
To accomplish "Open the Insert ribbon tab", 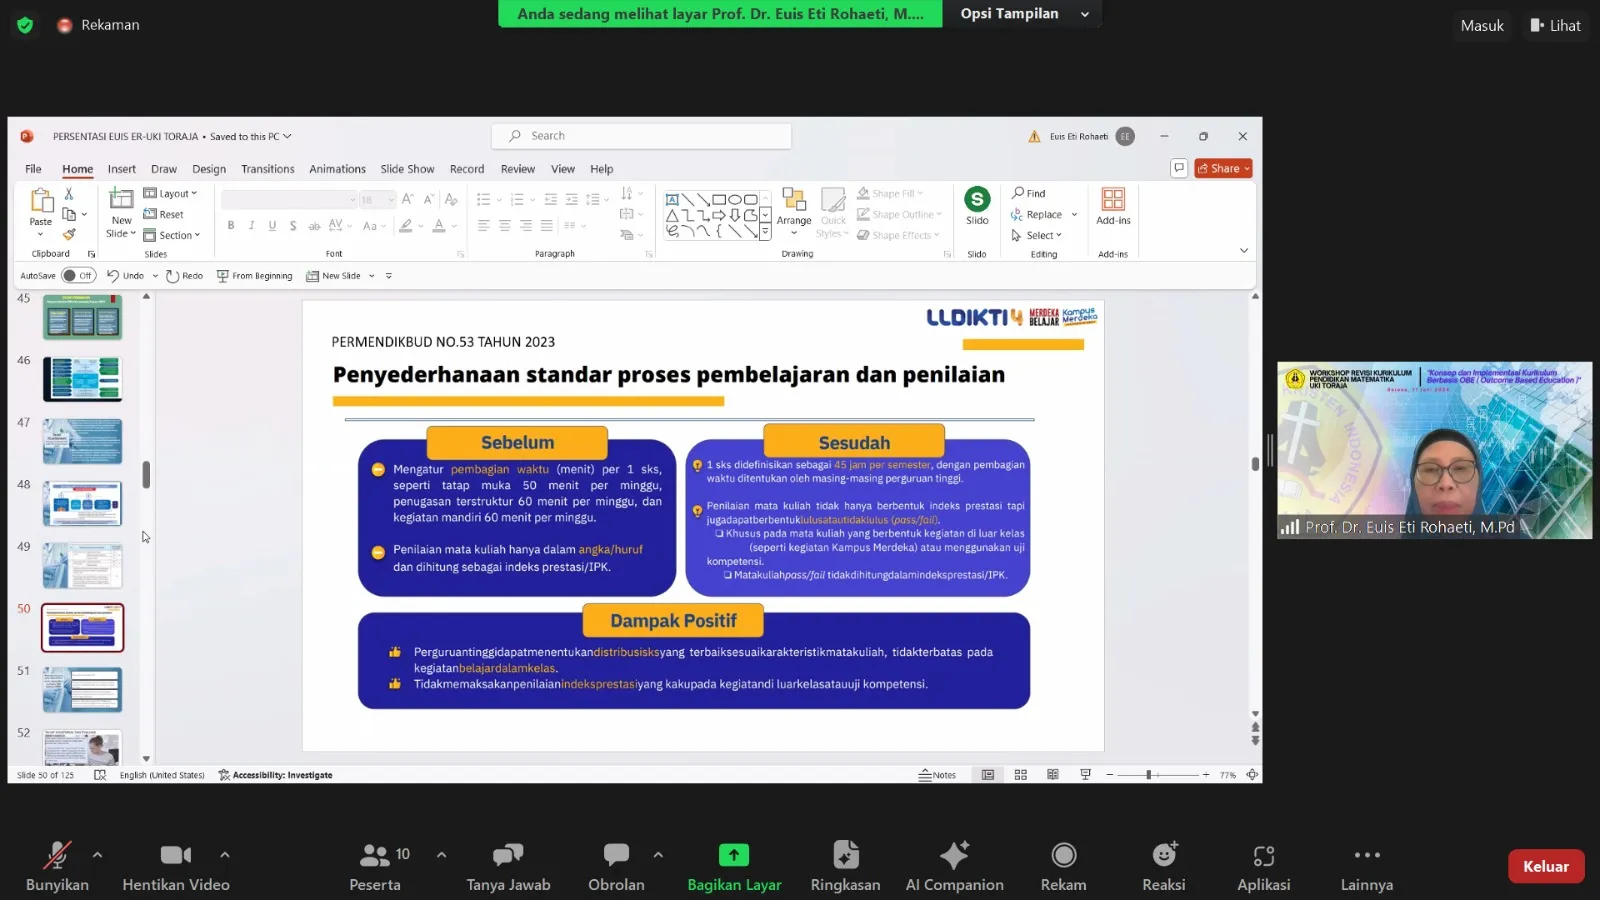I will tap(122, 169).
